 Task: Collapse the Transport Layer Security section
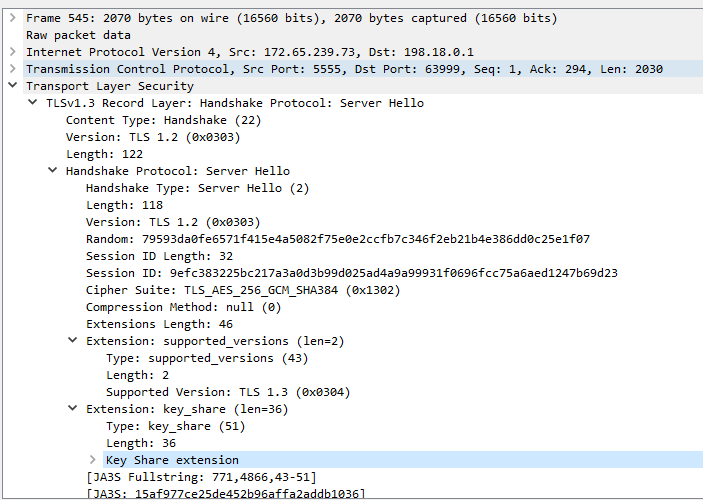[12, 86]
